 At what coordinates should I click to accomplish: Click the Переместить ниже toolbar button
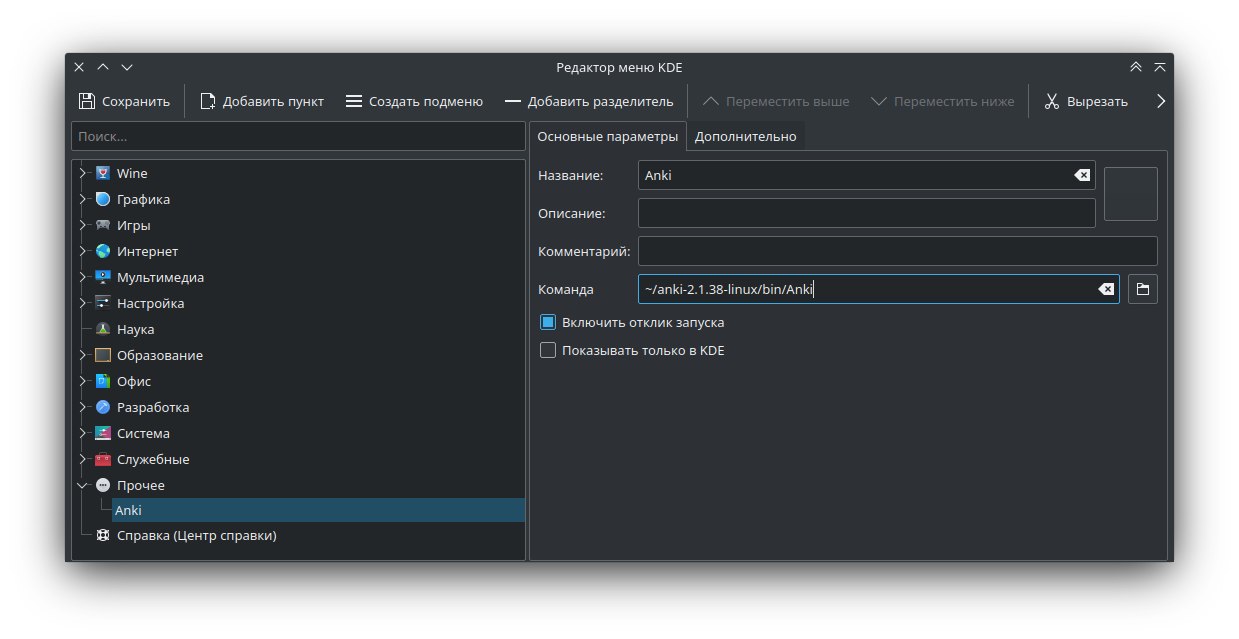(x=943, y=101)
